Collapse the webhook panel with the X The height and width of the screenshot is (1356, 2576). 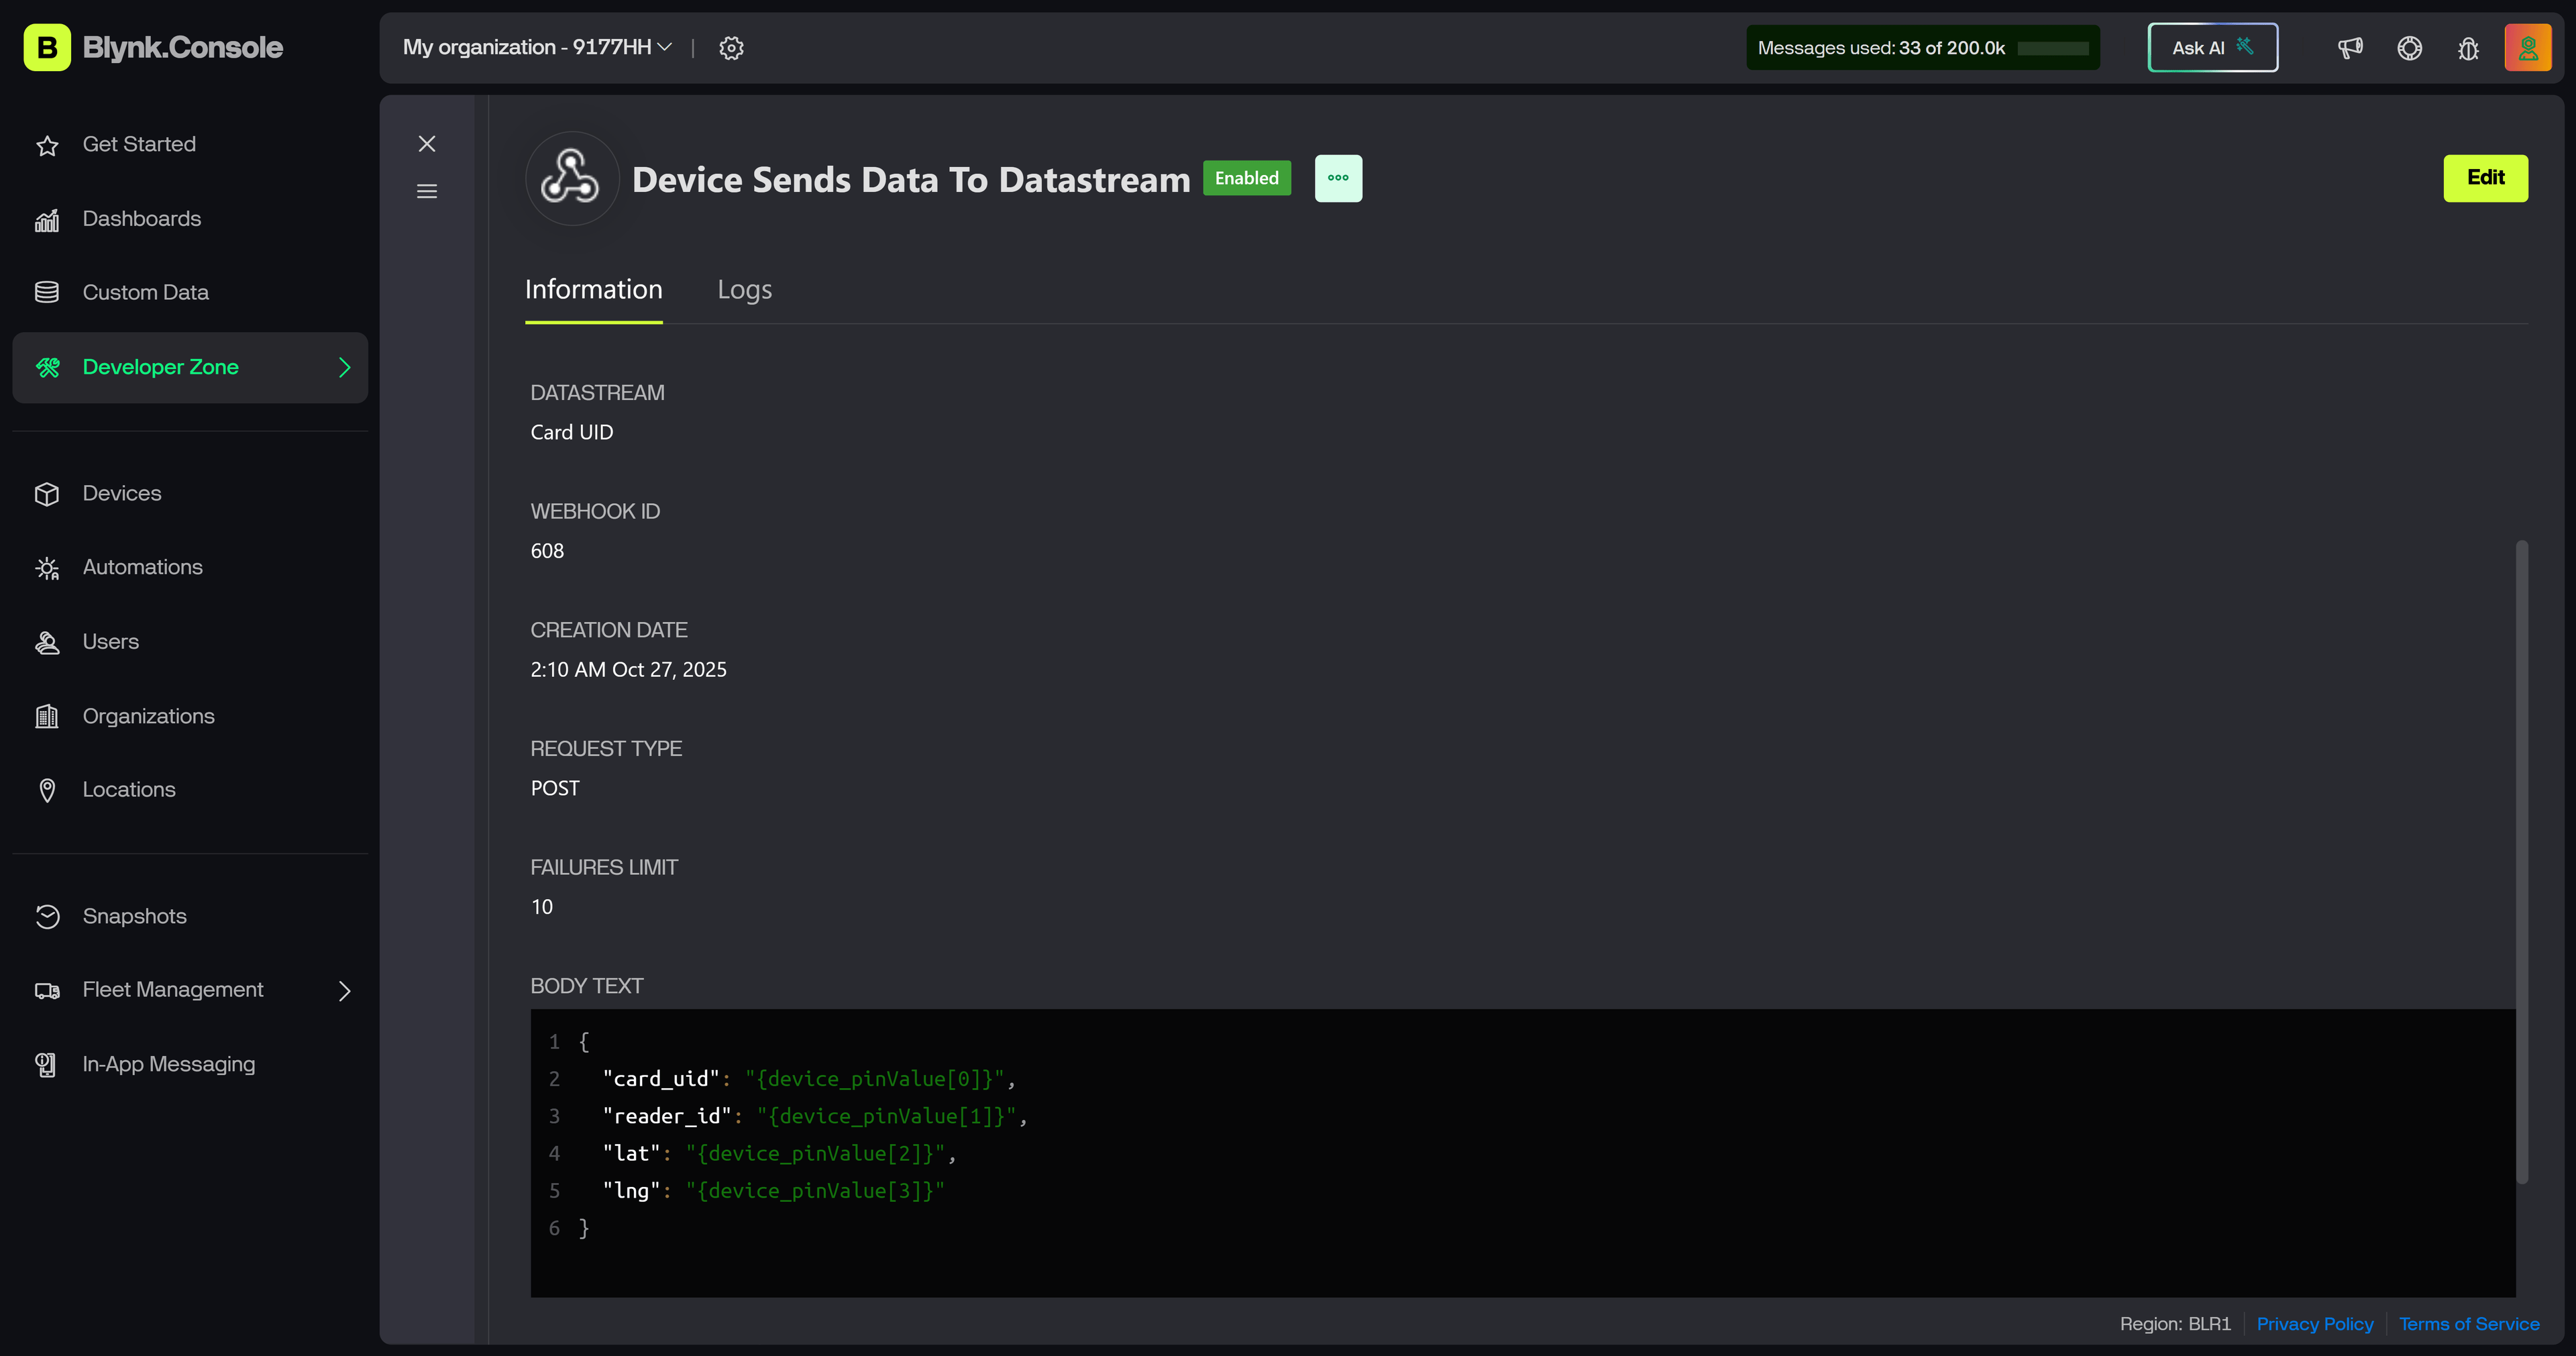[427, 144]
